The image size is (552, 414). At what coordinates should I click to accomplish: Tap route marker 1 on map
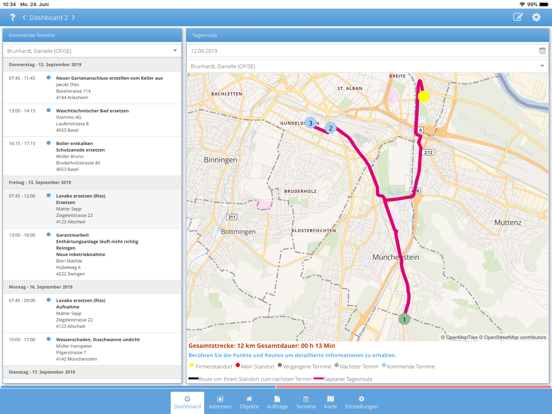coord(404,319)
